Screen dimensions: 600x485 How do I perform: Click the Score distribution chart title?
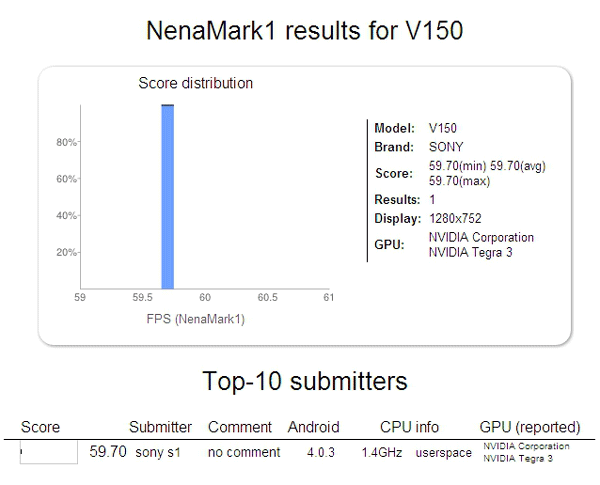point(196,83)
